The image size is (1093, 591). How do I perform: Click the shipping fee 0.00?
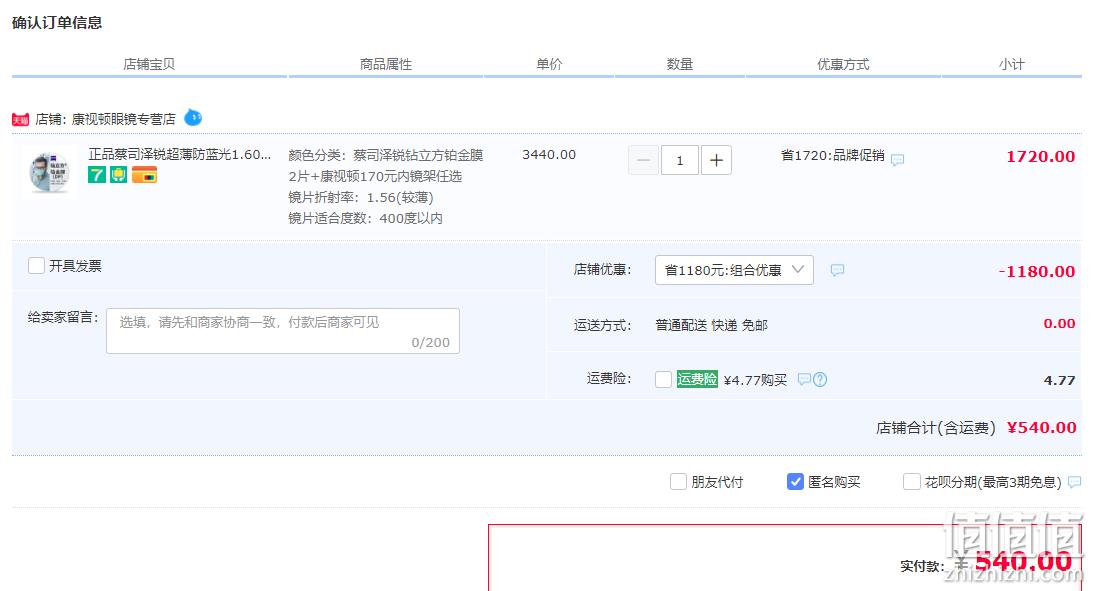click(x=1060, y=323)
